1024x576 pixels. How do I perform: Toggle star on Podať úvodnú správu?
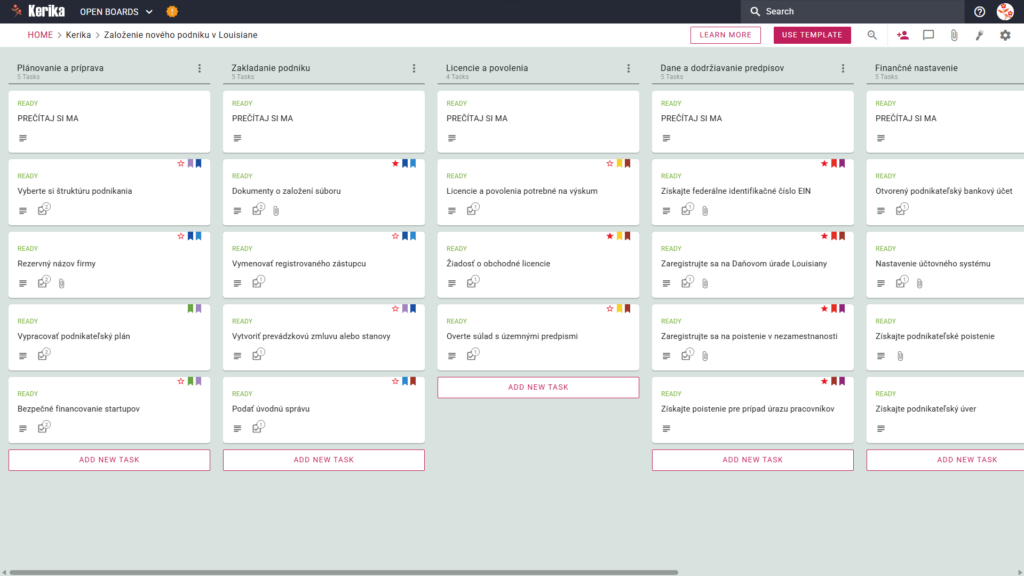click(395, 381)
